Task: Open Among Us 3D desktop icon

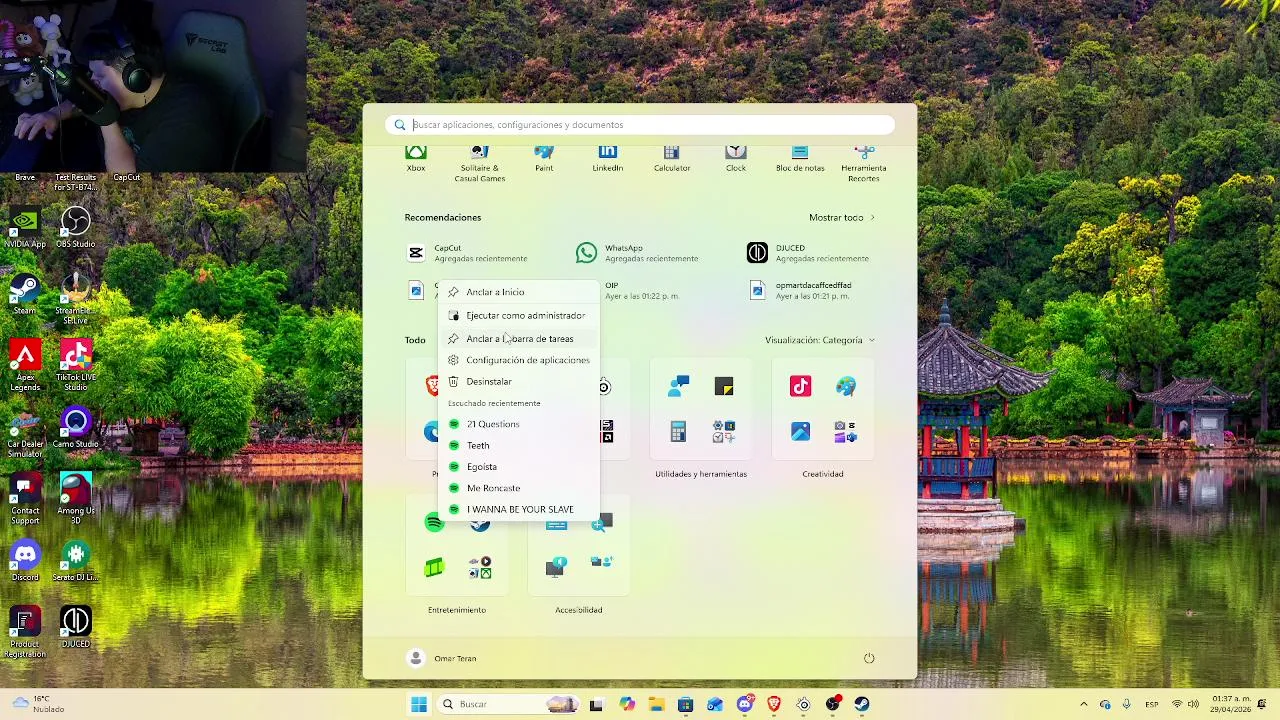Action: (75, 499)
